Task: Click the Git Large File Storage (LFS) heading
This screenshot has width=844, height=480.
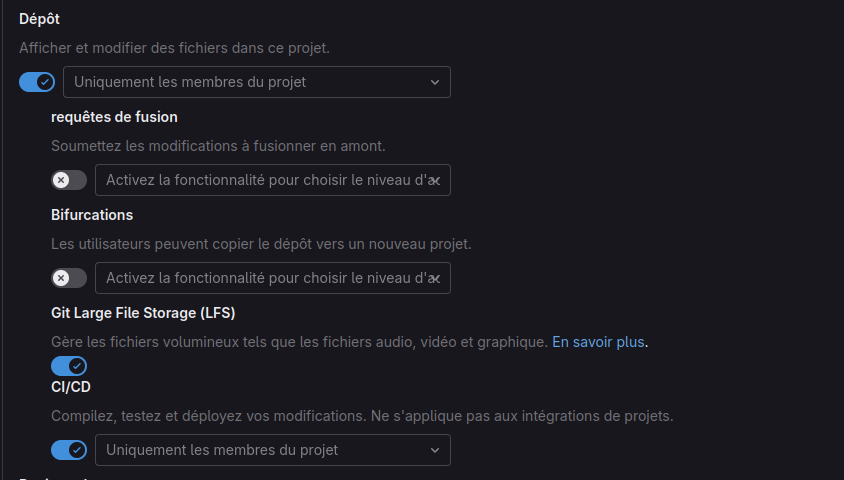Action: click(x=143, y=313)
